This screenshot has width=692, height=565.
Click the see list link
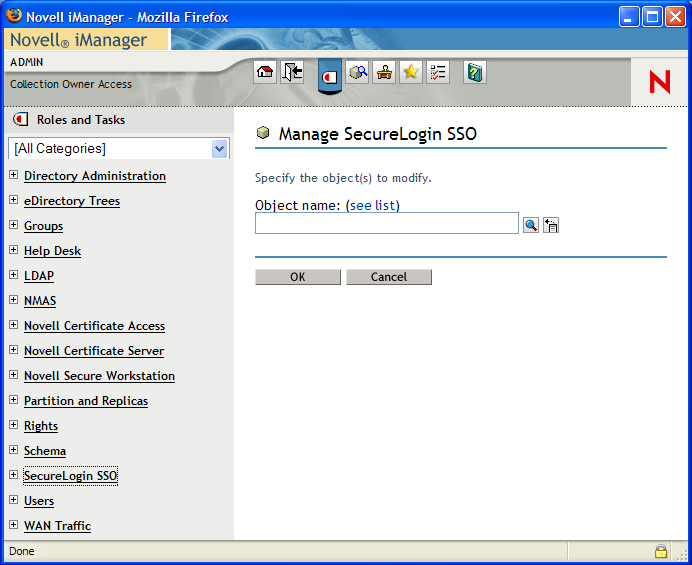point(372,205)
